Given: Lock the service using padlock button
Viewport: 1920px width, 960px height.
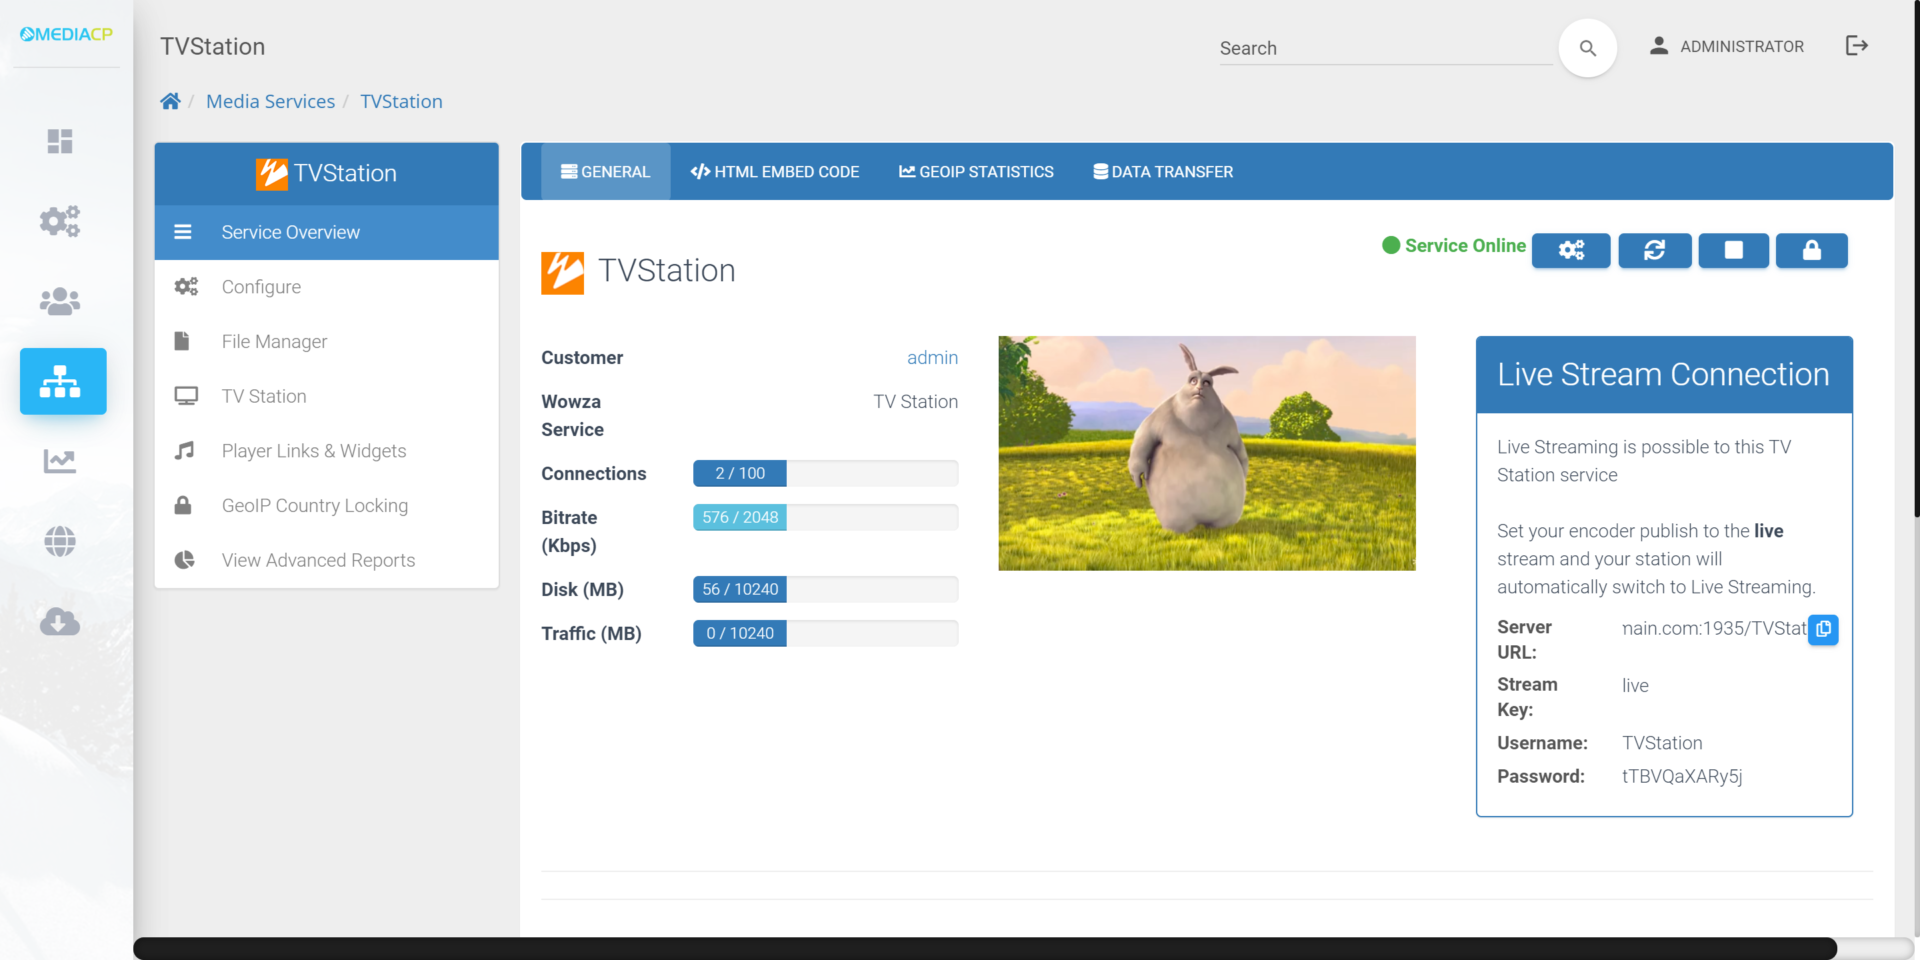Looking at the screenshot, I should tap(1812, 250).
